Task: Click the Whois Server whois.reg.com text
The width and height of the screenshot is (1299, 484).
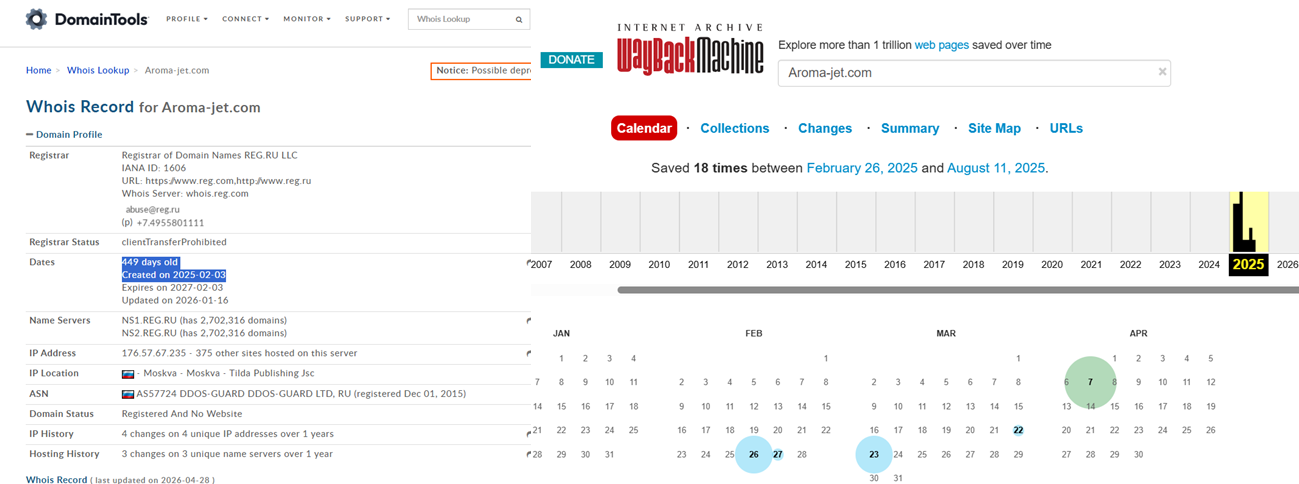Action: pos(185,193)
